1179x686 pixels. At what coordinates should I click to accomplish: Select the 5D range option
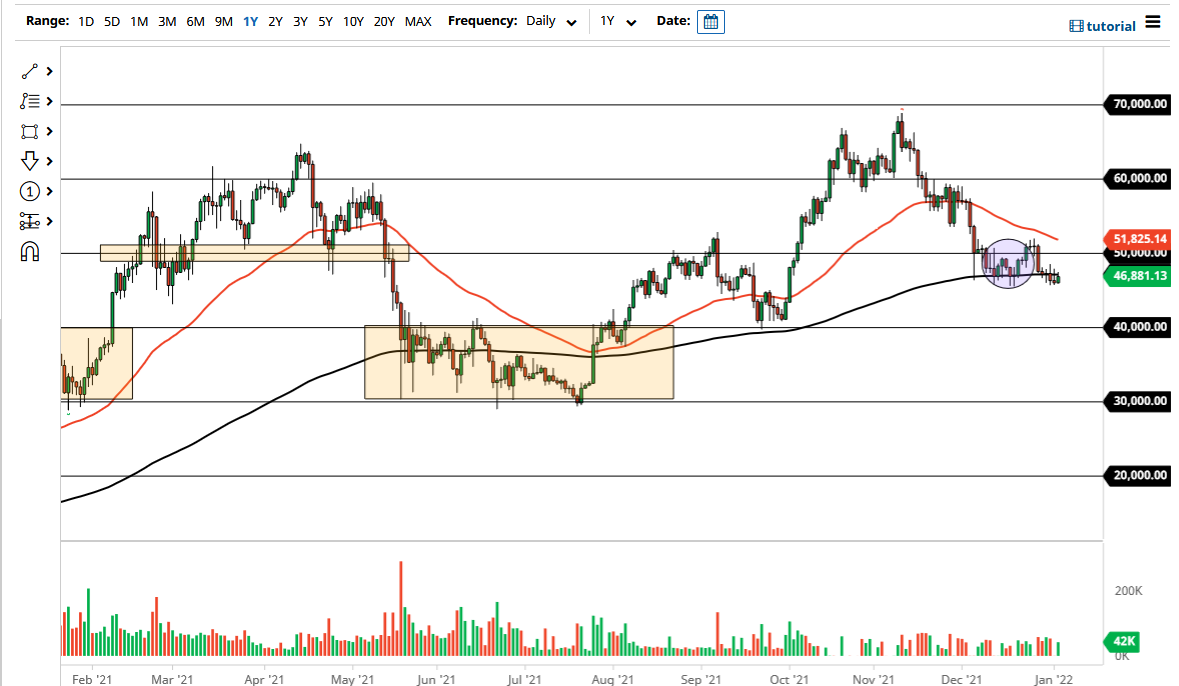[111, 21]
